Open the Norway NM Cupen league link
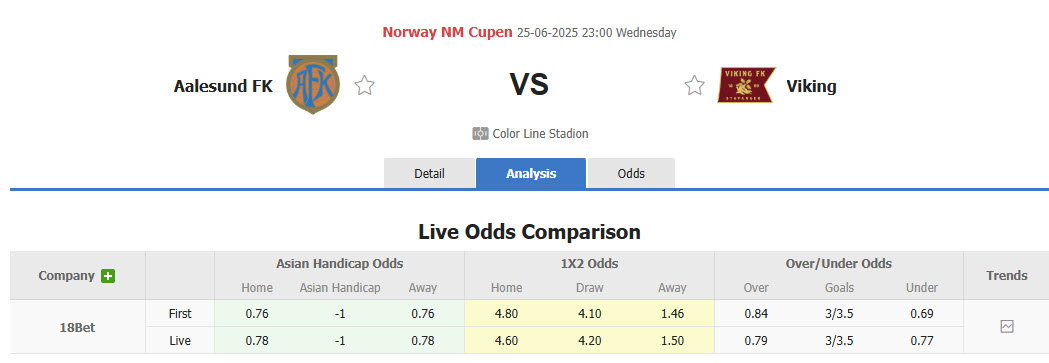This screenshot has height=363, width=1049. tap(448, 32)
